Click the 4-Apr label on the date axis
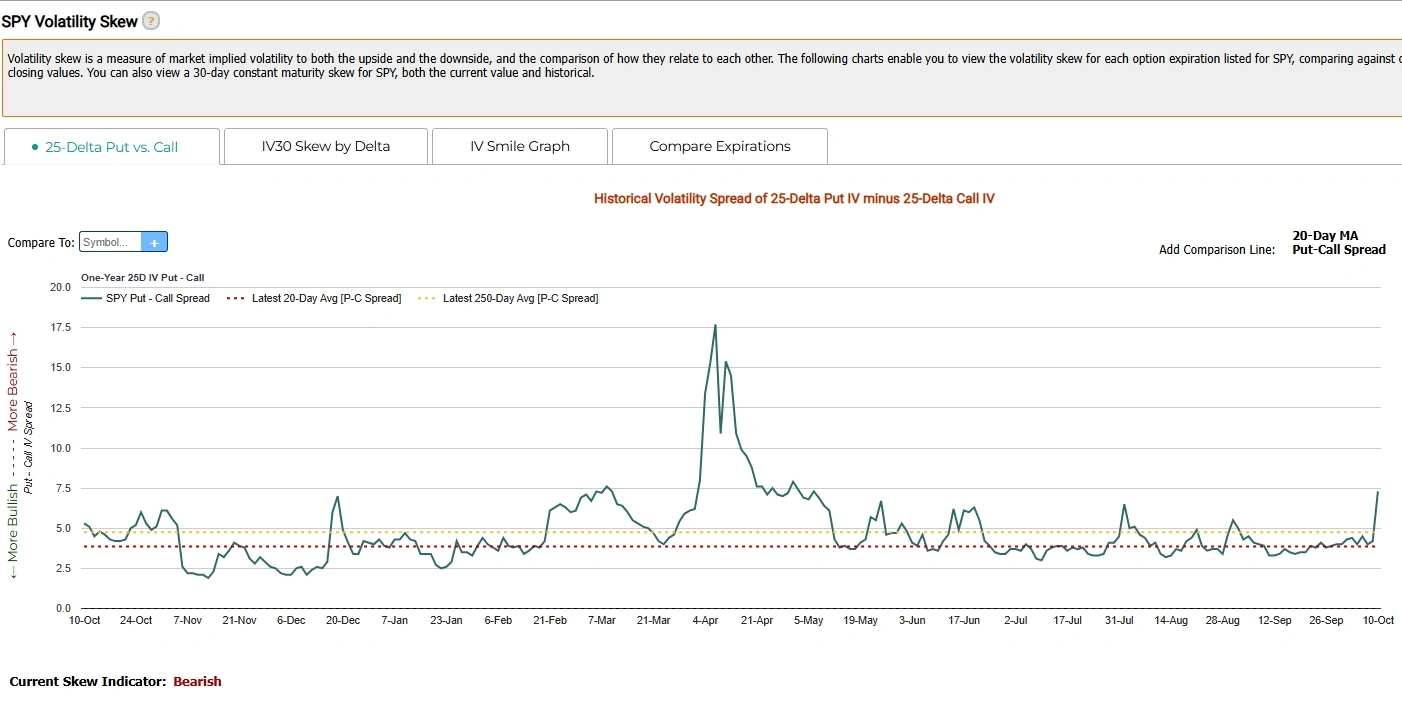 click(x=706, y=620)
